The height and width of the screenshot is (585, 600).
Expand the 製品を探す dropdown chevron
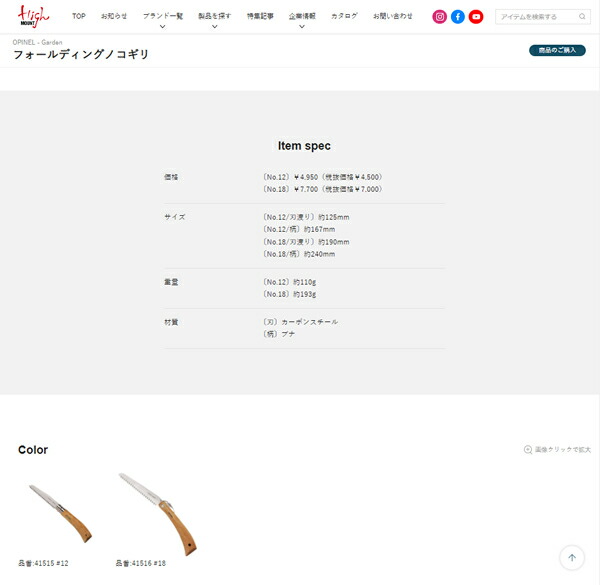click(215, 27)
